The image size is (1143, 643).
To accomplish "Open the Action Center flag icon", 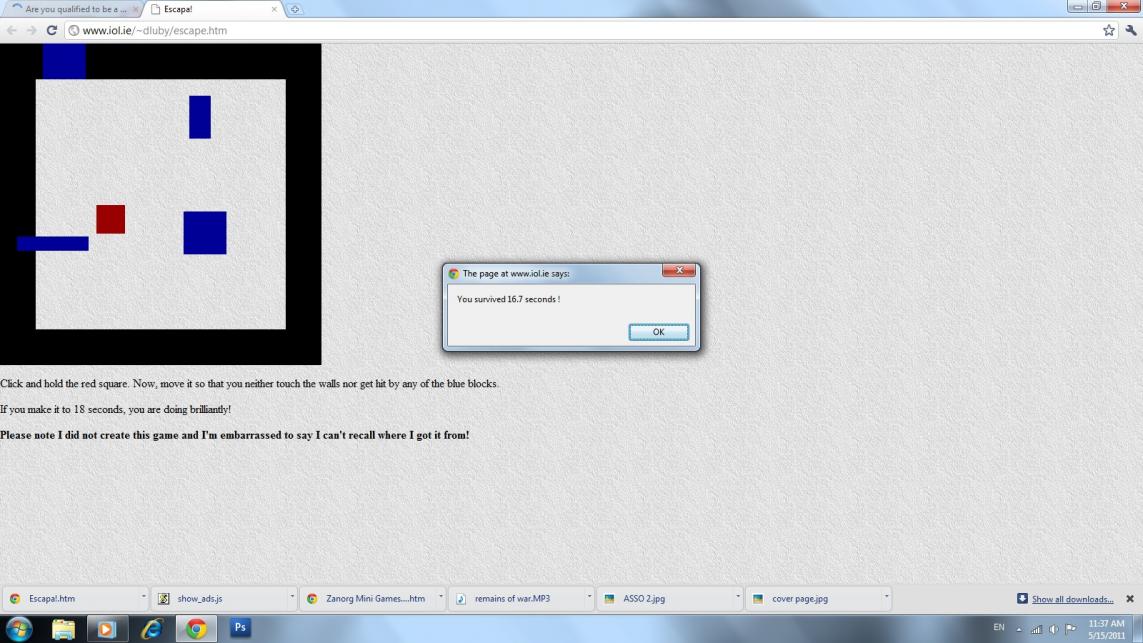I will click(x=1070, y=628).
